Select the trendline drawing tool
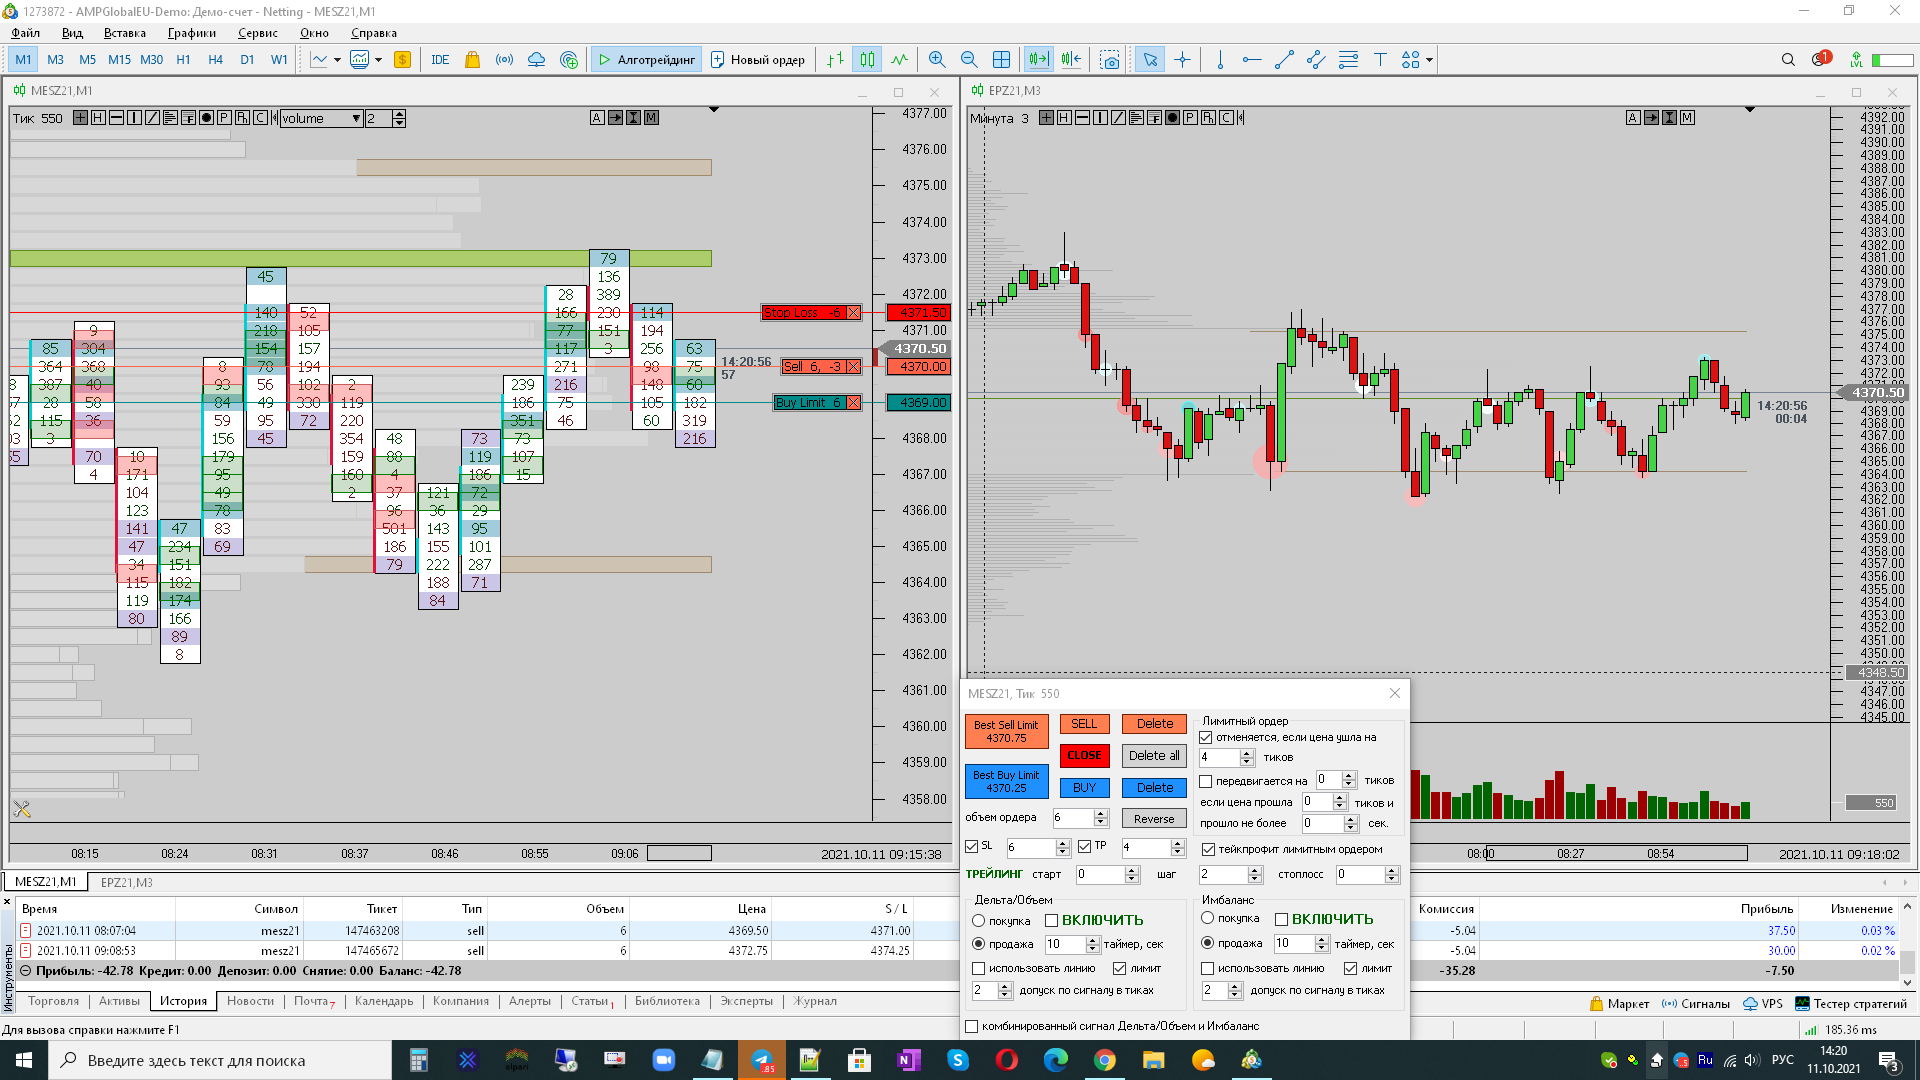1920x1080 pixels. [1284, 60]
